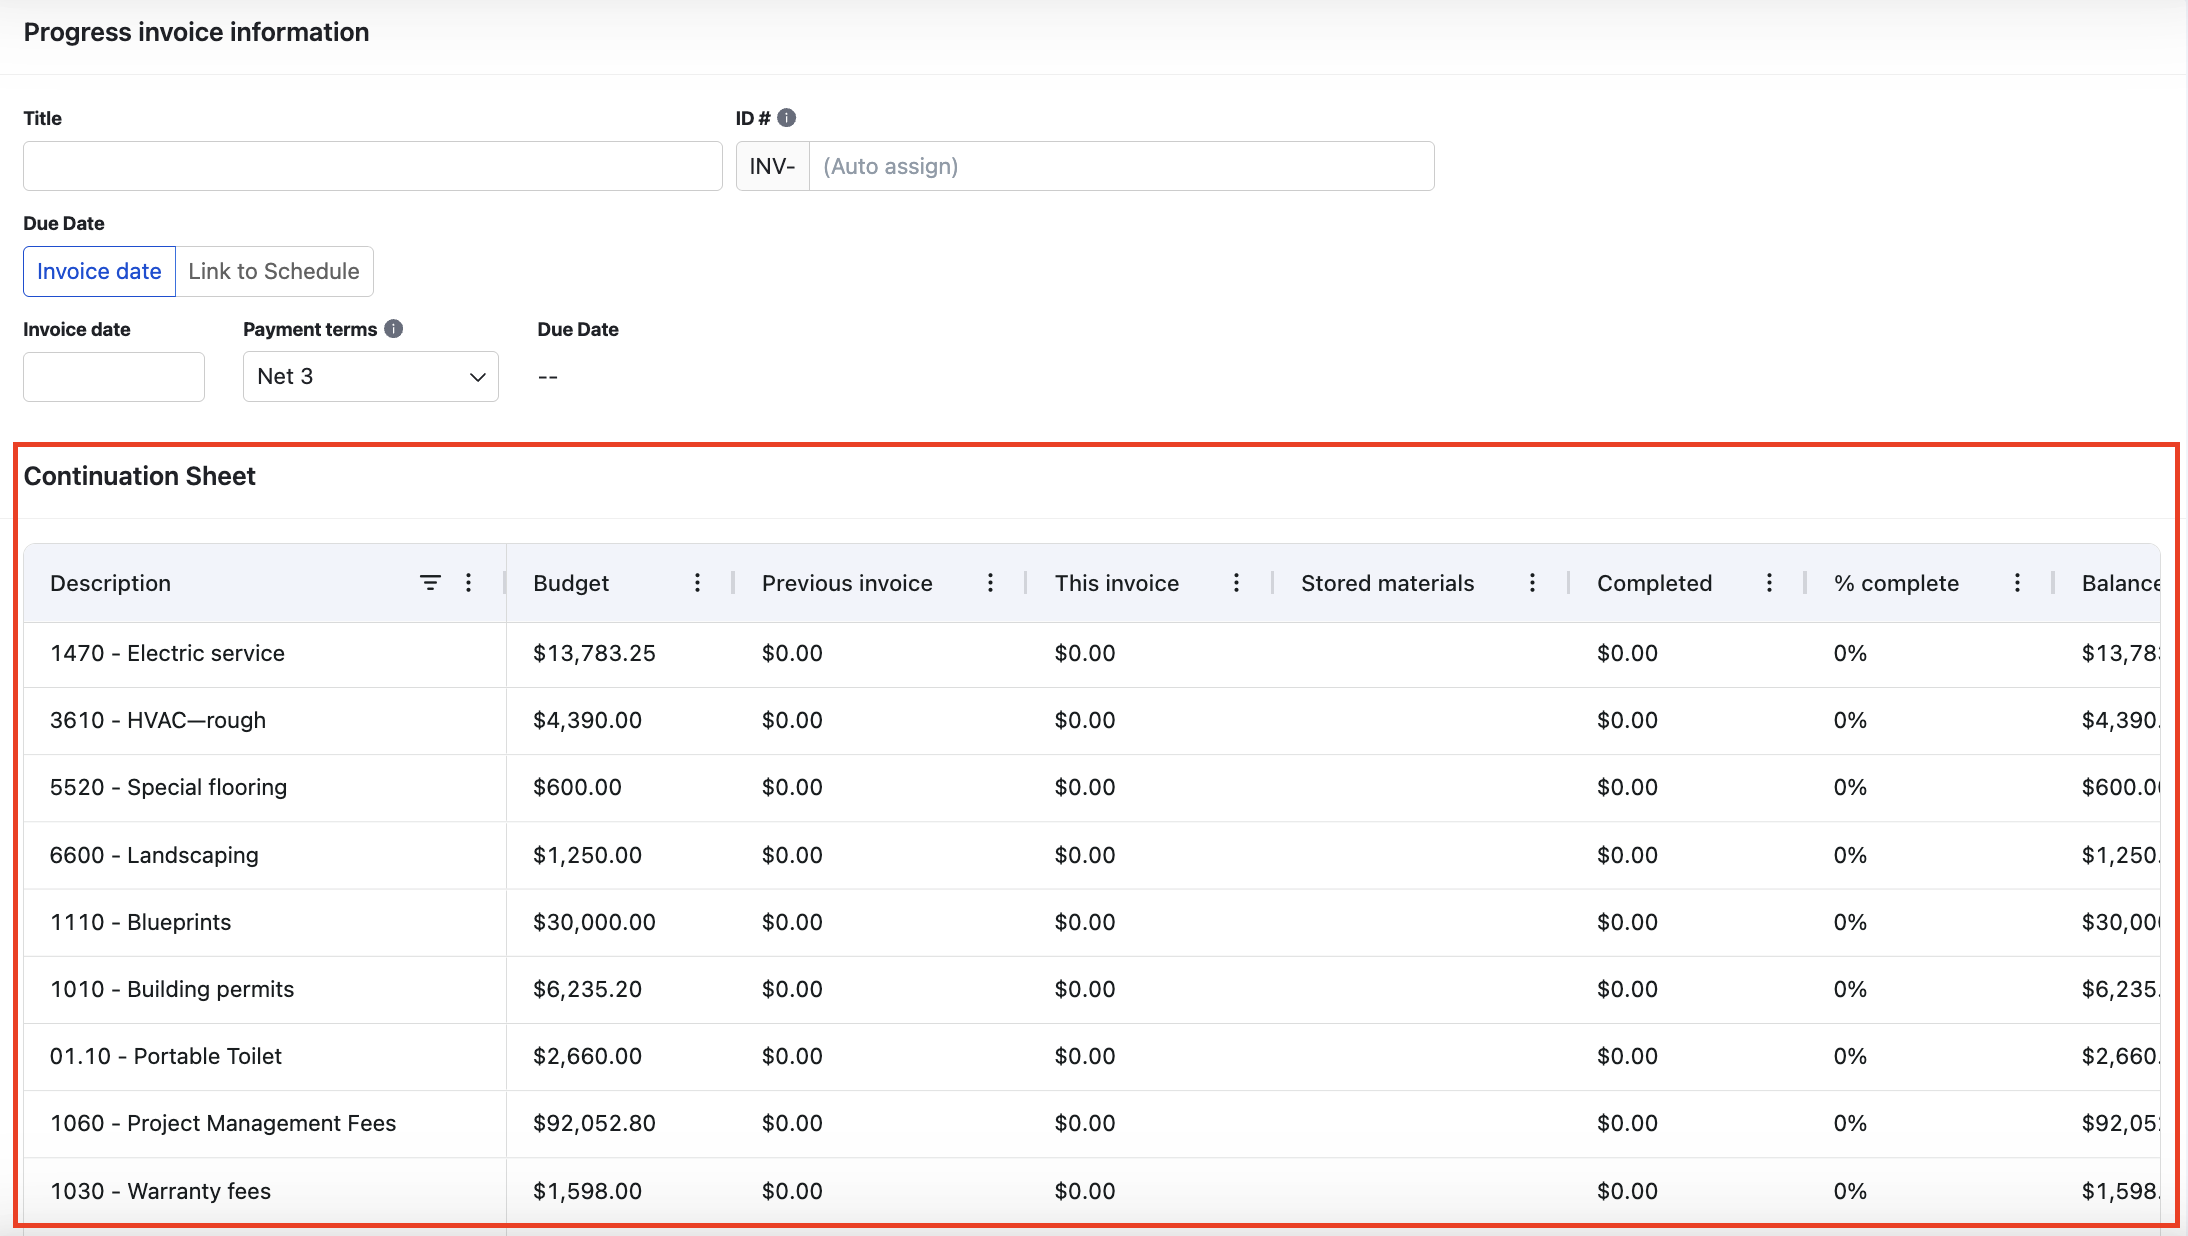Select the 1060 - Project Management Fees row
The image size is (2188, 1236).
click(223, 1124)
